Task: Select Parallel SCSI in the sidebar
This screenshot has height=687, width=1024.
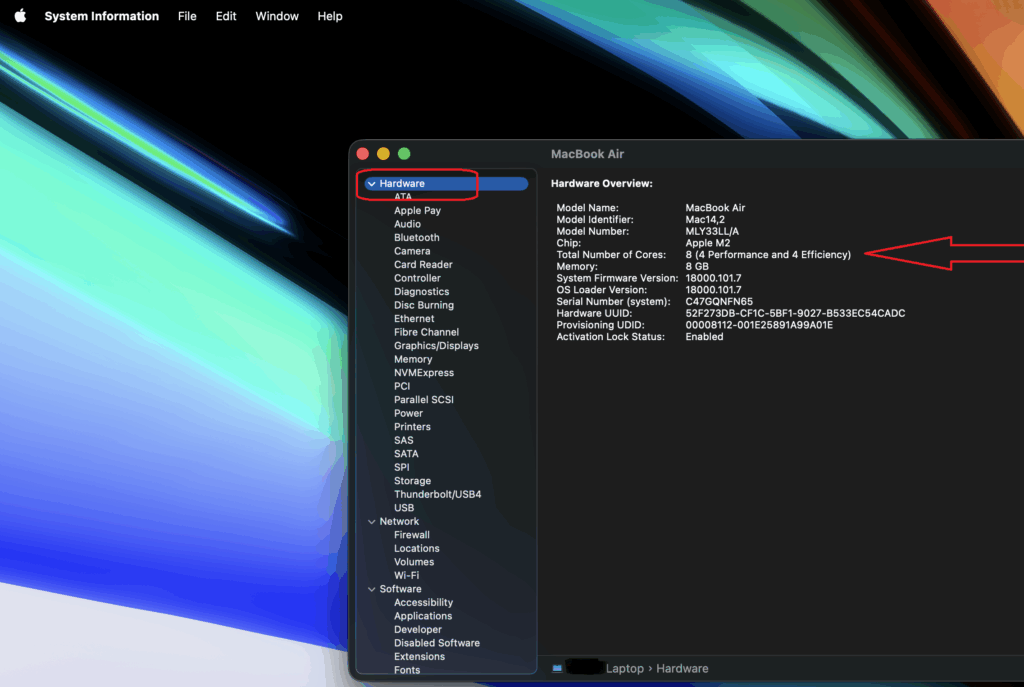Action: 424,400
